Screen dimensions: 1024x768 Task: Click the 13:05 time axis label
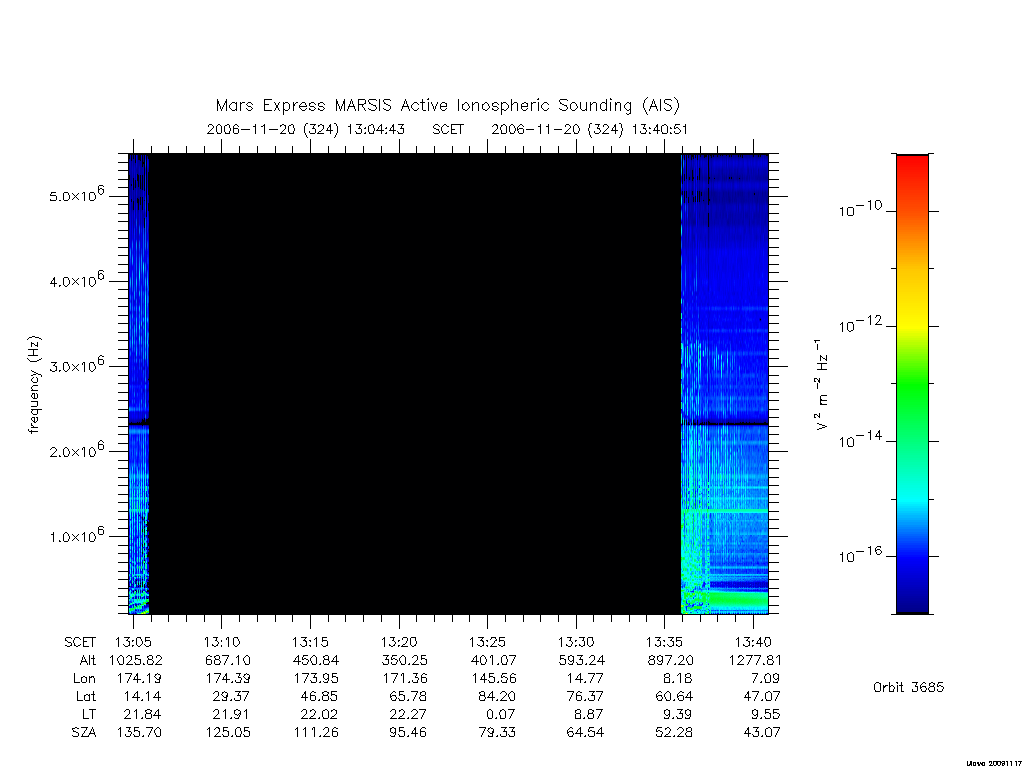133,642
